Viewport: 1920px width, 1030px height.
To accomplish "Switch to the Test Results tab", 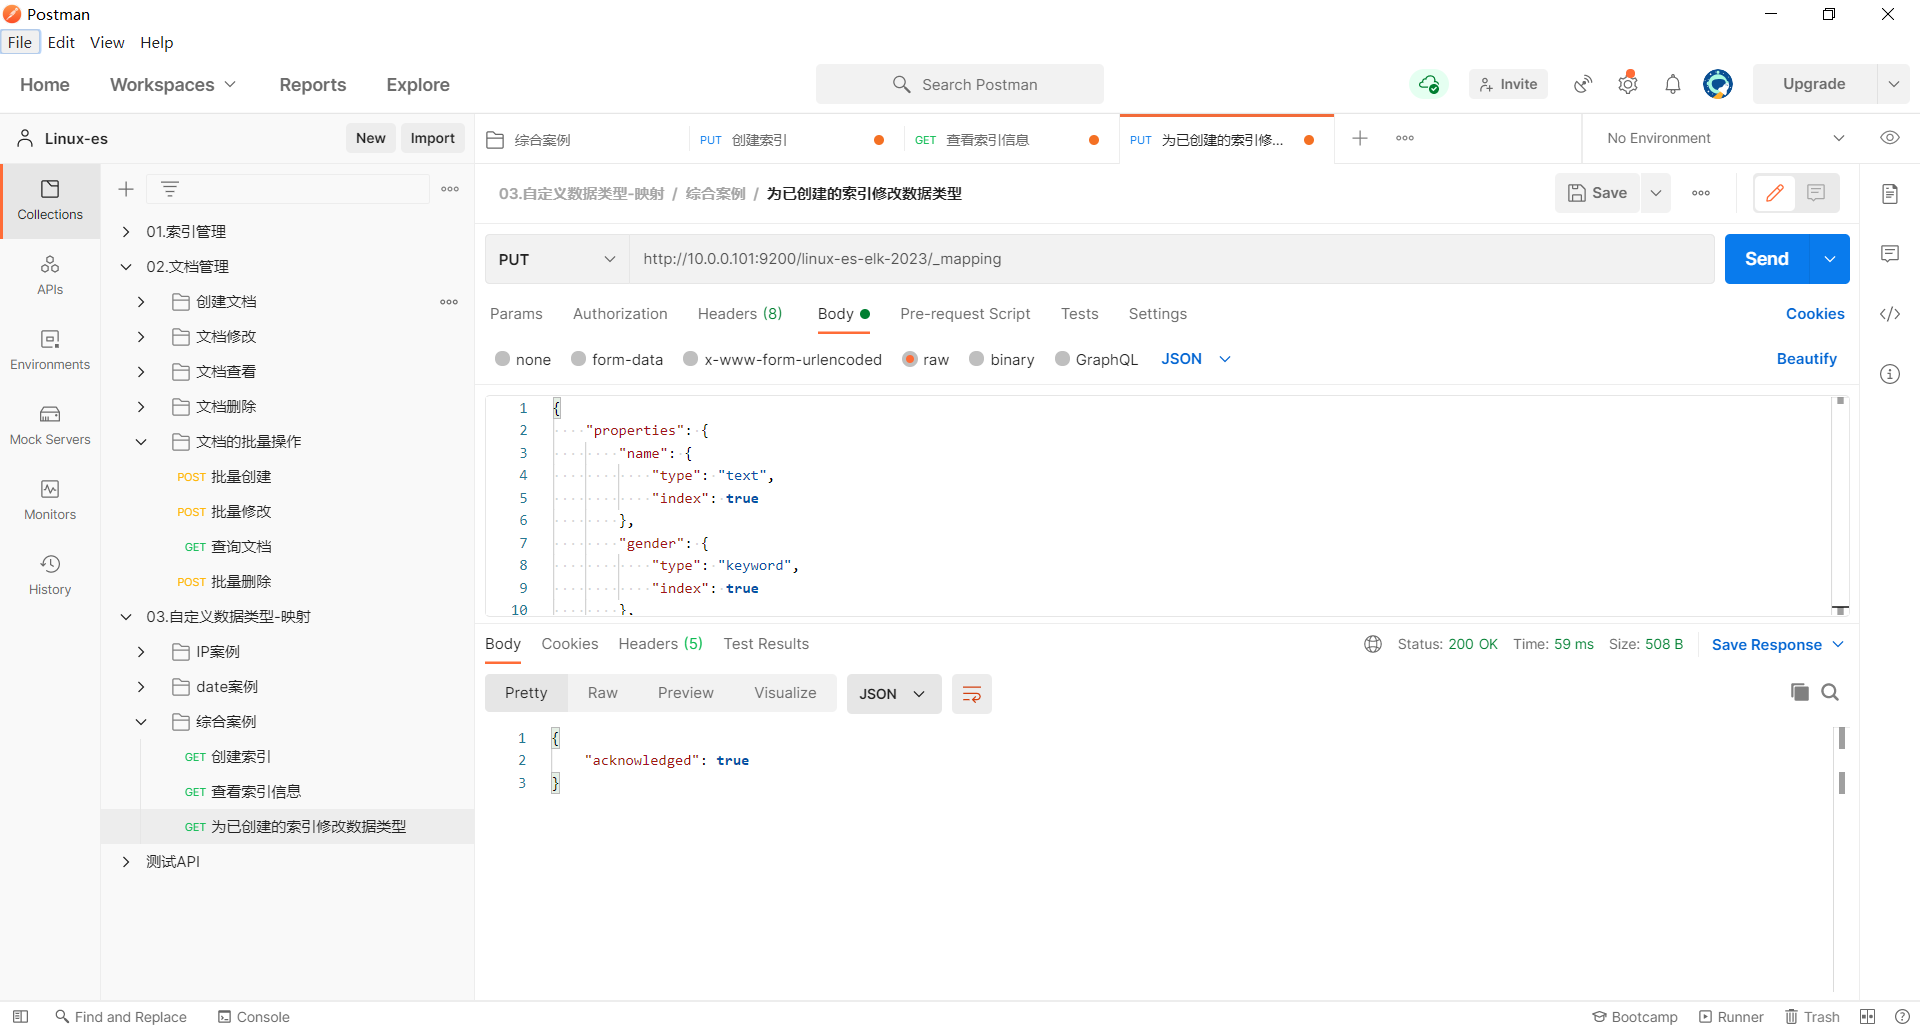I will [766, 644].
